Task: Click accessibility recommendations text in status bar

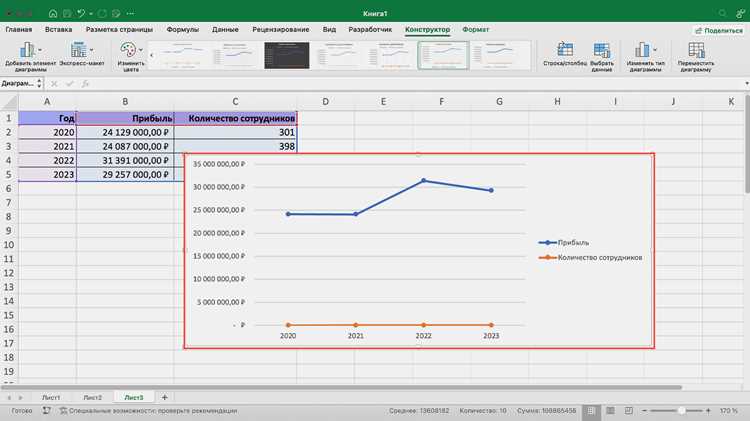Action: coord(153,410)
